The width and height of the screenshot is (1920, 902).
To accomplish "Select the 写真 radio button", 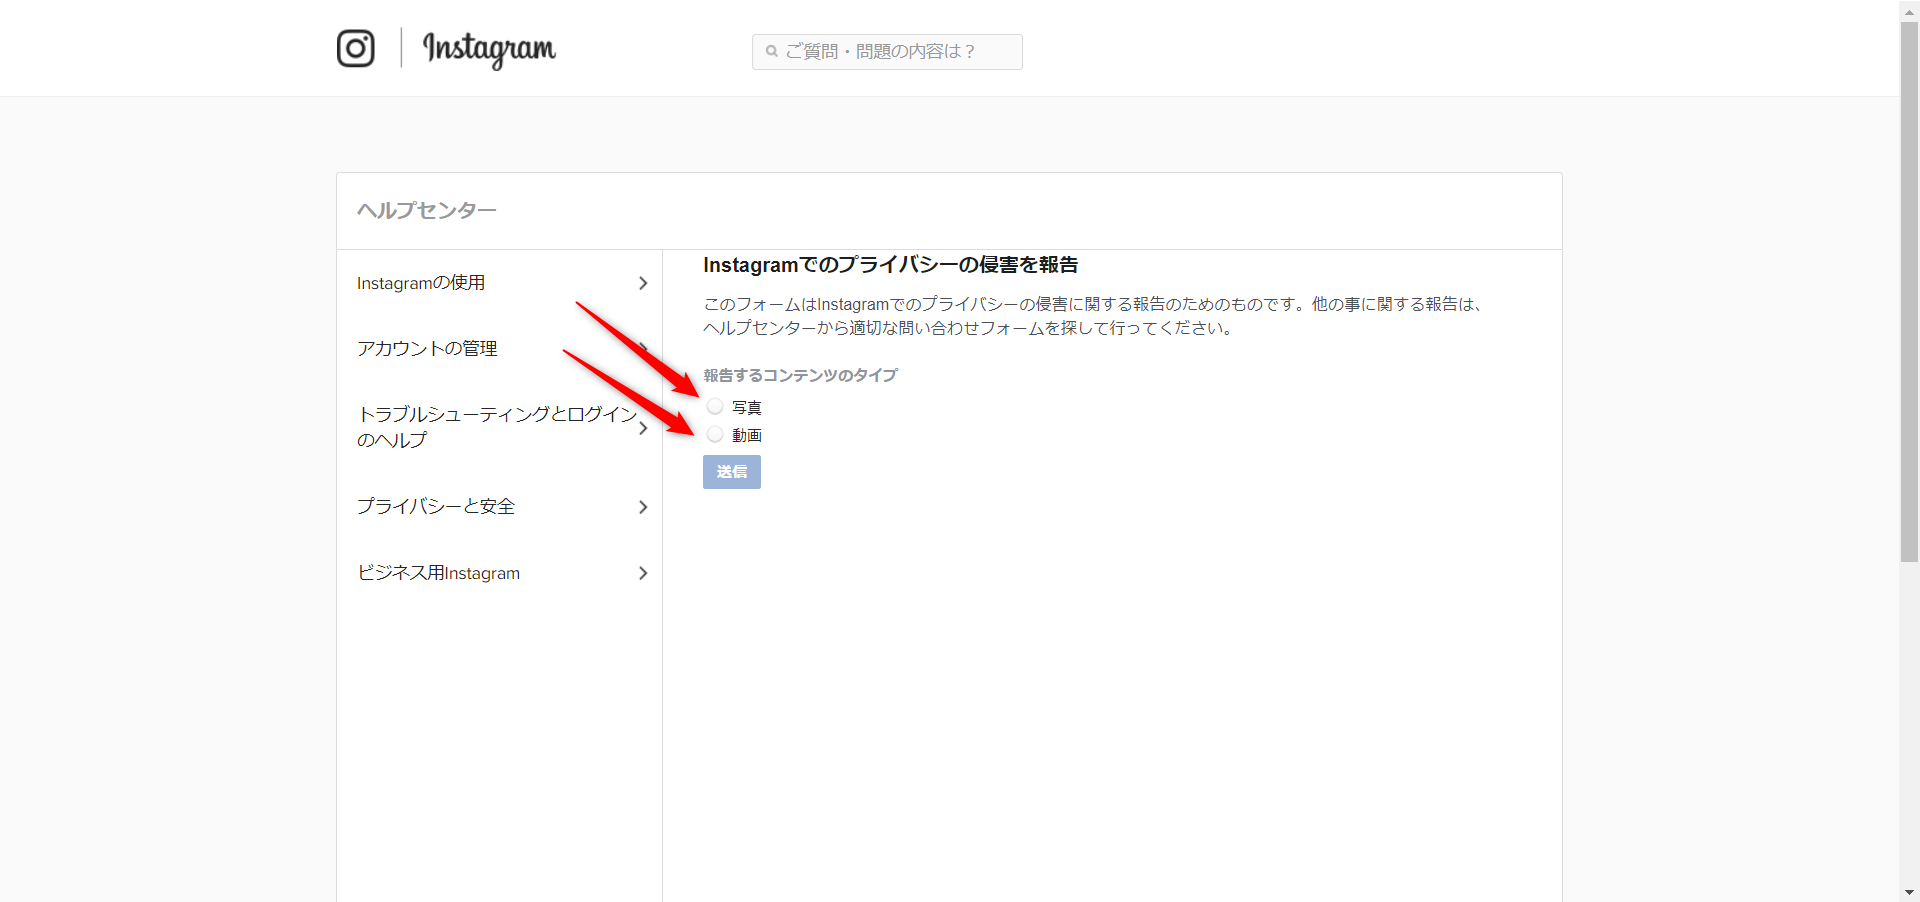I will click(x=715, y=406).
